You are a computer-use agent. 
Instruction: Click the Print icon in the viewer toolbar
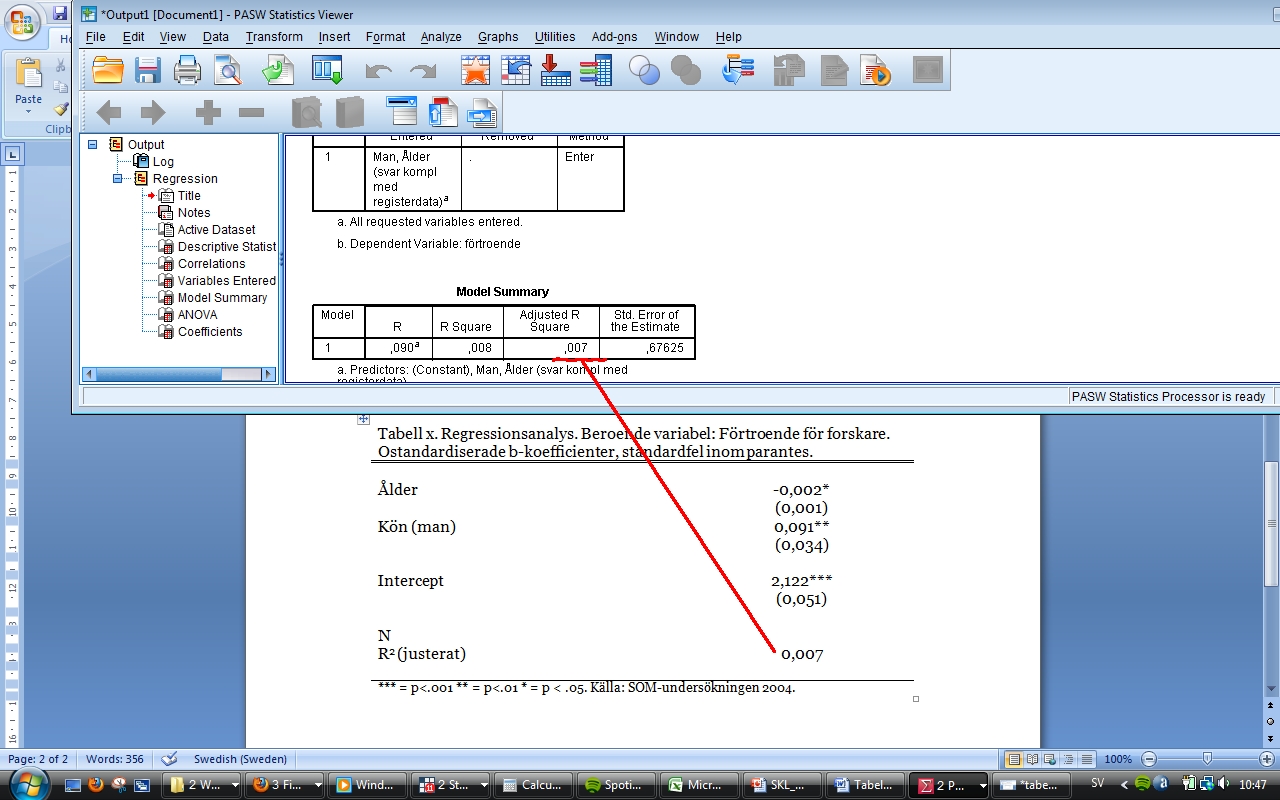tap(188, 70)
